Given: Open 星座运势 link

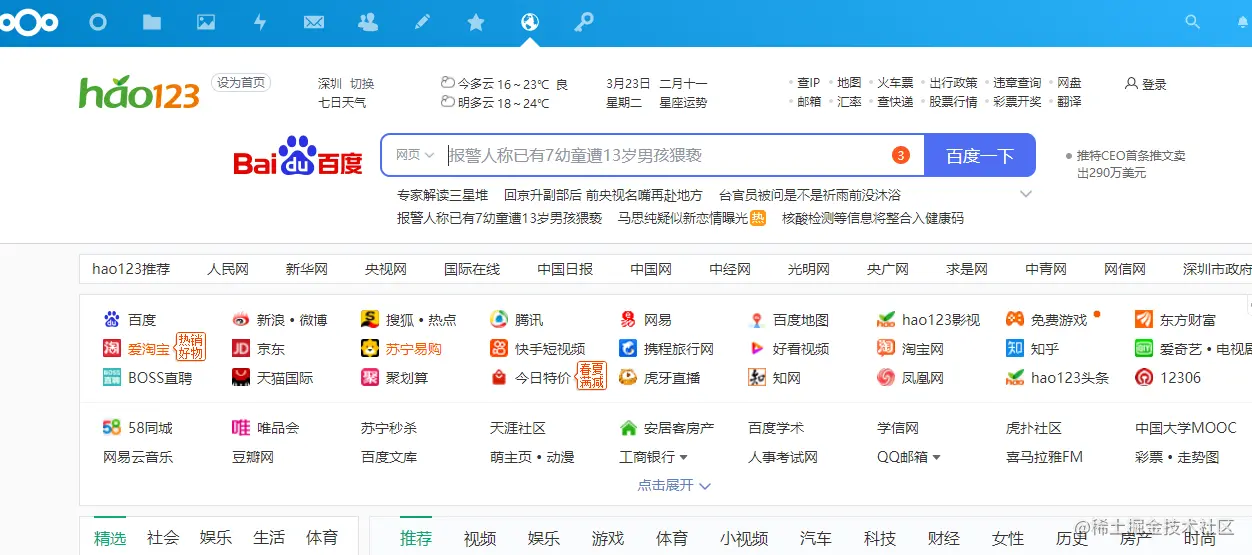Looking at the screenshot, I should click(x=683, y=102).
